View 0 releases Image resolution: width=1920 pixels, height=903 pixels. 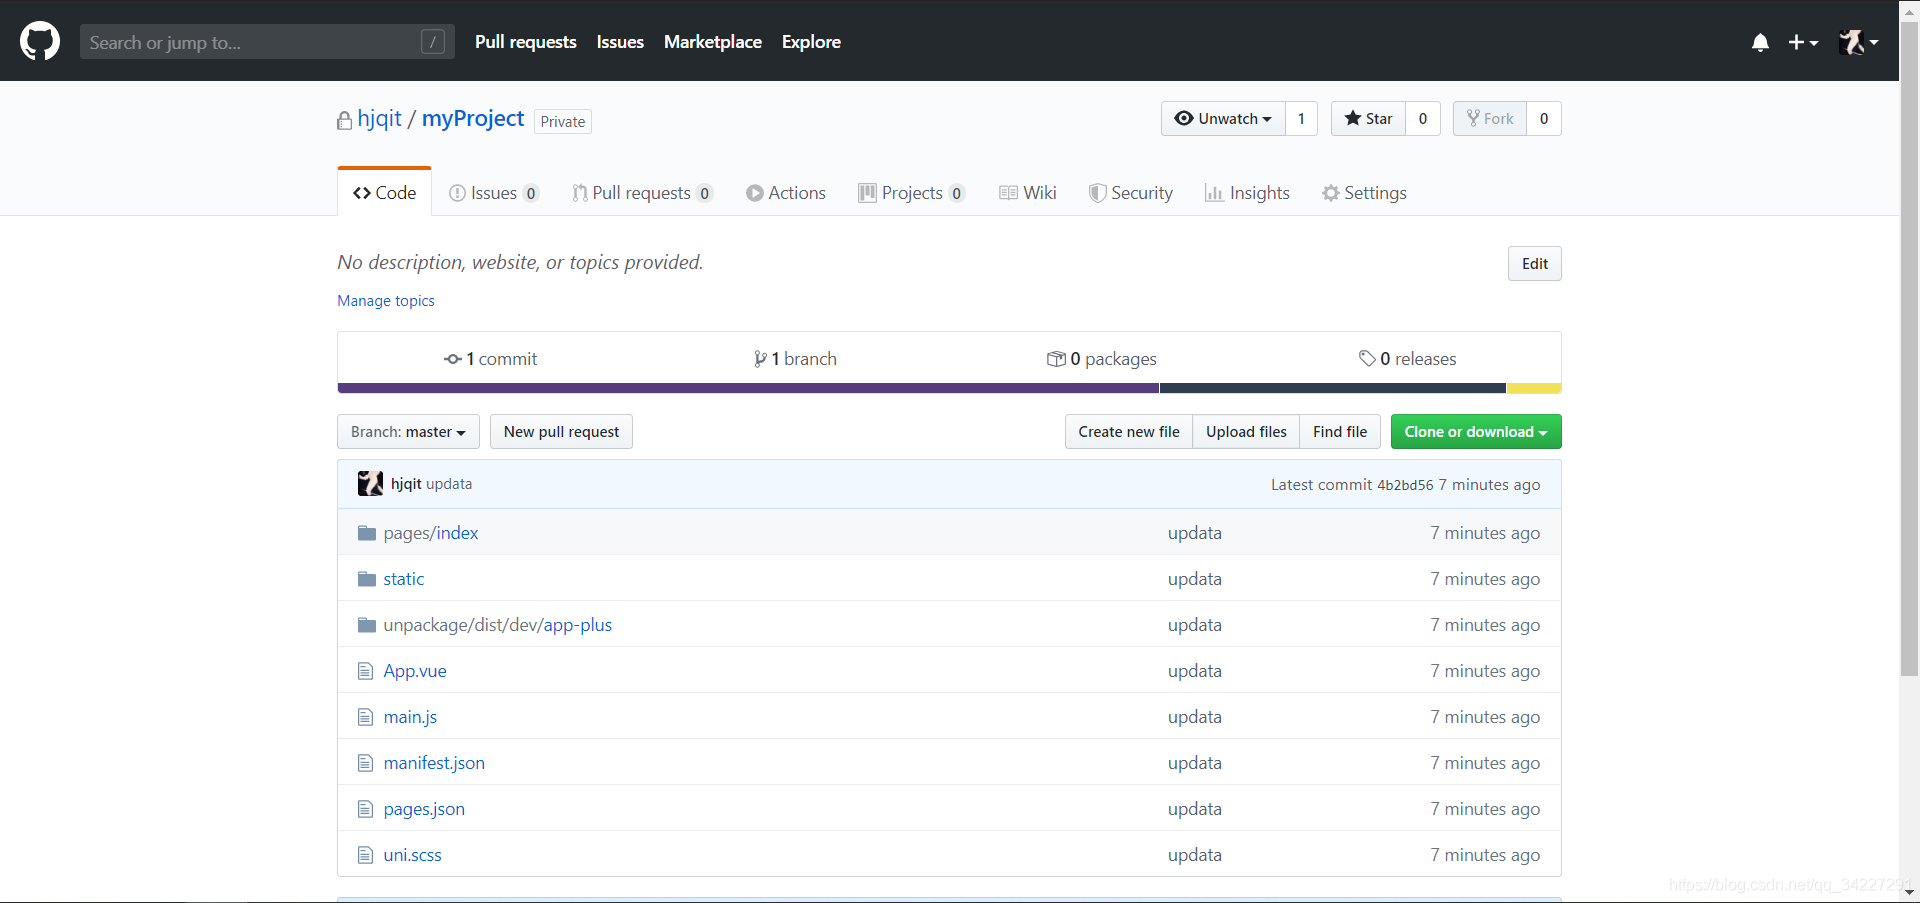coord(1407,359)
